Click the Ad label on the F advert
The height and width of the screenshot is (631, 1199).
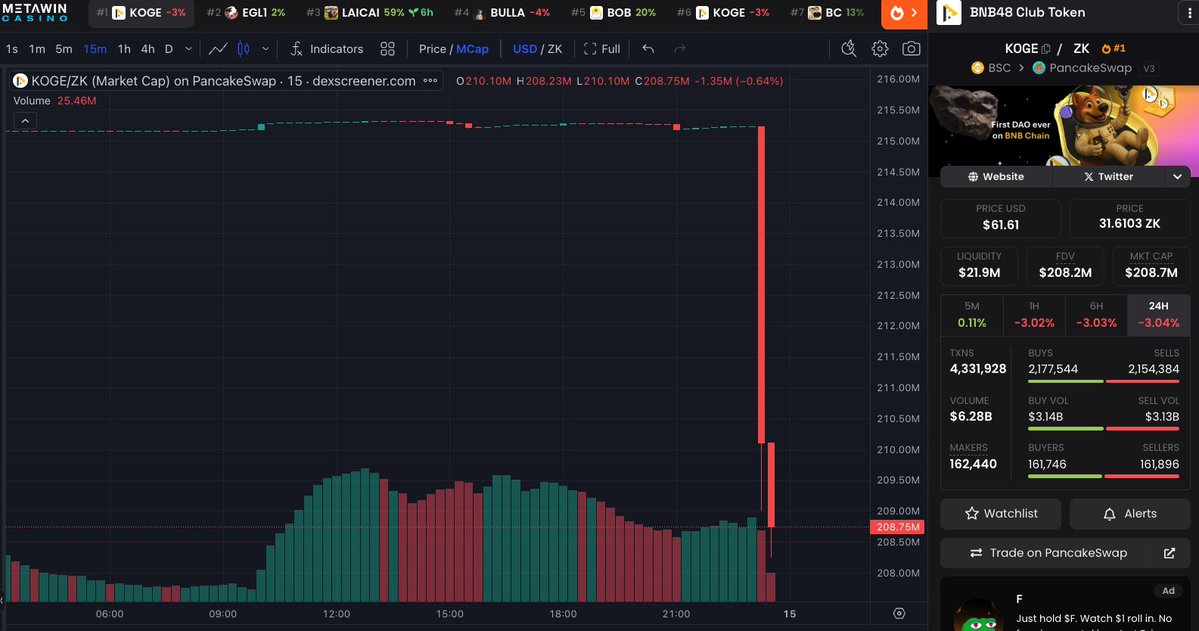click(1168, 590)
